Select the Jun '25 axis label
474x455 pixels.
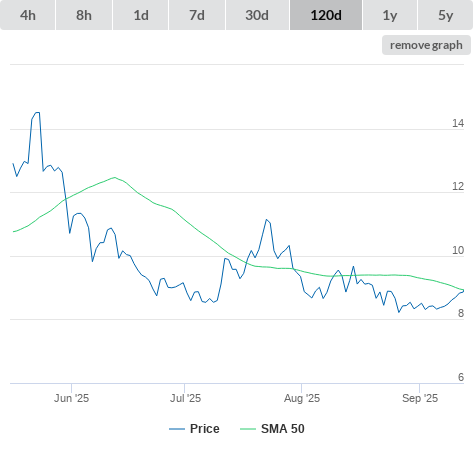[71, 398]
